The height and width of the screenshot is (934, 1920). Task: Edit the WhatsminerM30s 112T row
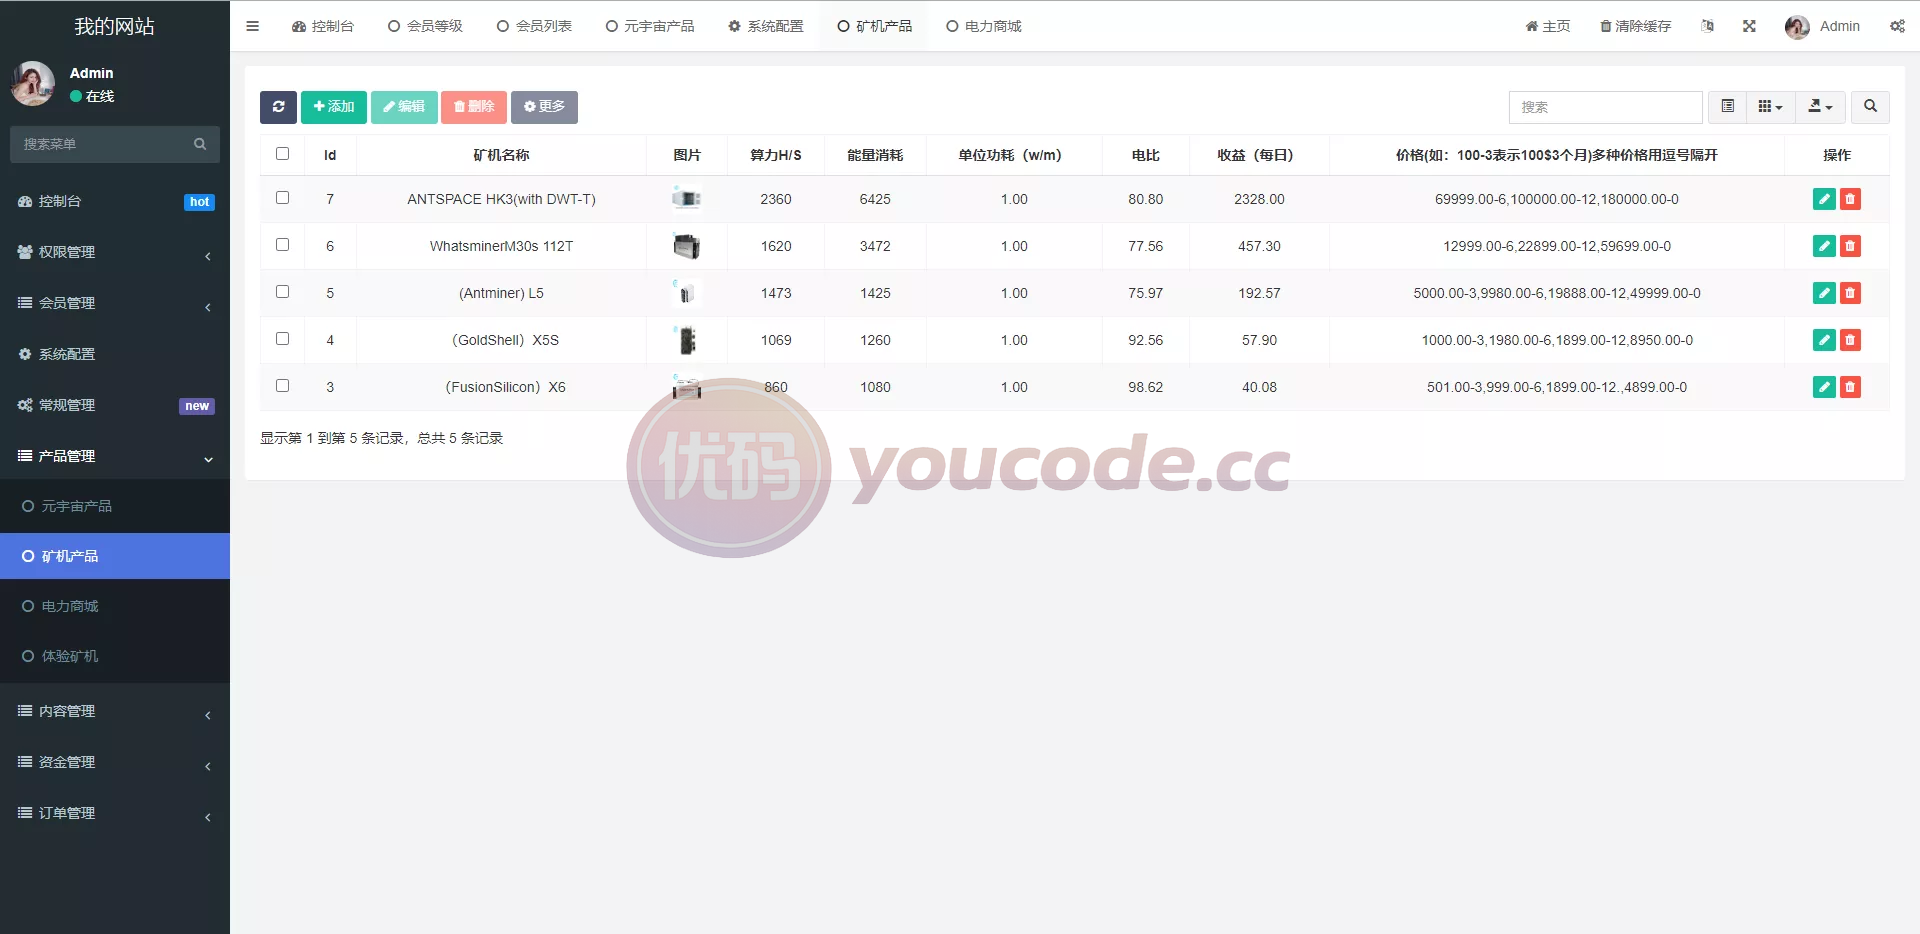pyautogui.click(x=1824, y=246)
